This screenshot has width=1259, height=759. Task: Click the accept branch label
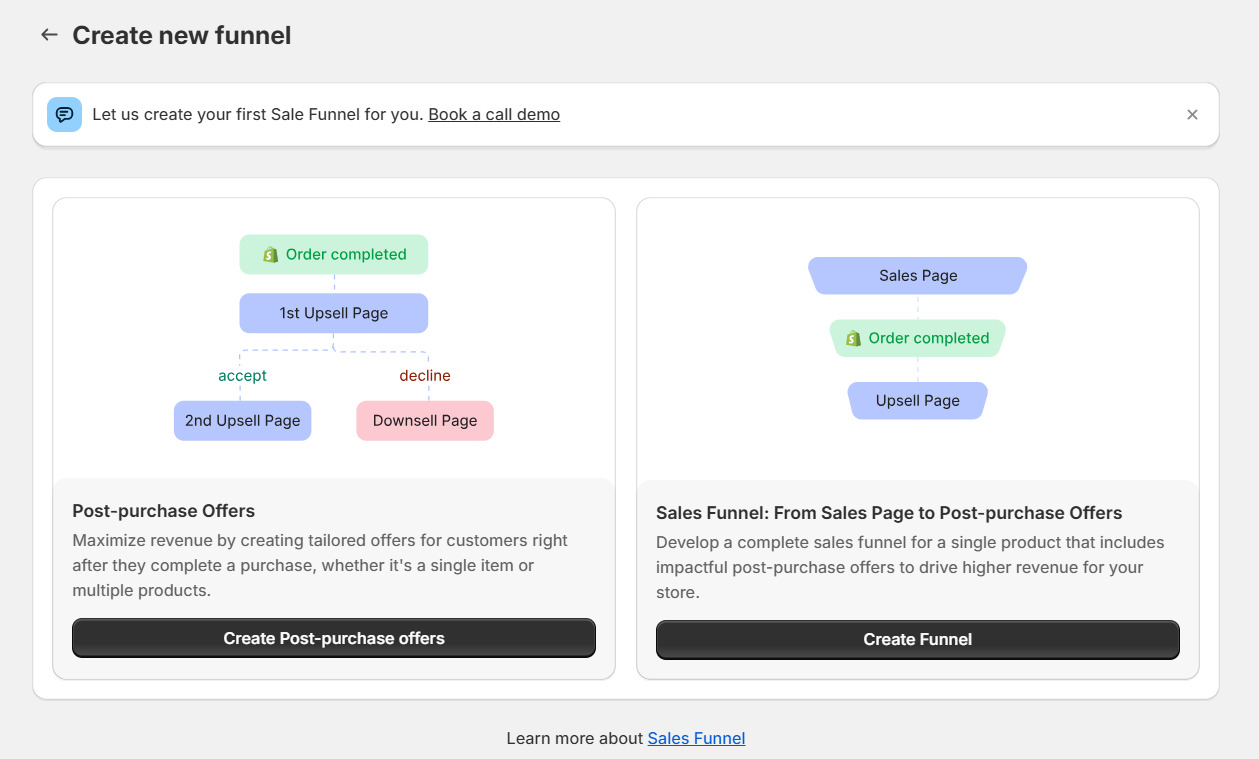coord(241,375)
